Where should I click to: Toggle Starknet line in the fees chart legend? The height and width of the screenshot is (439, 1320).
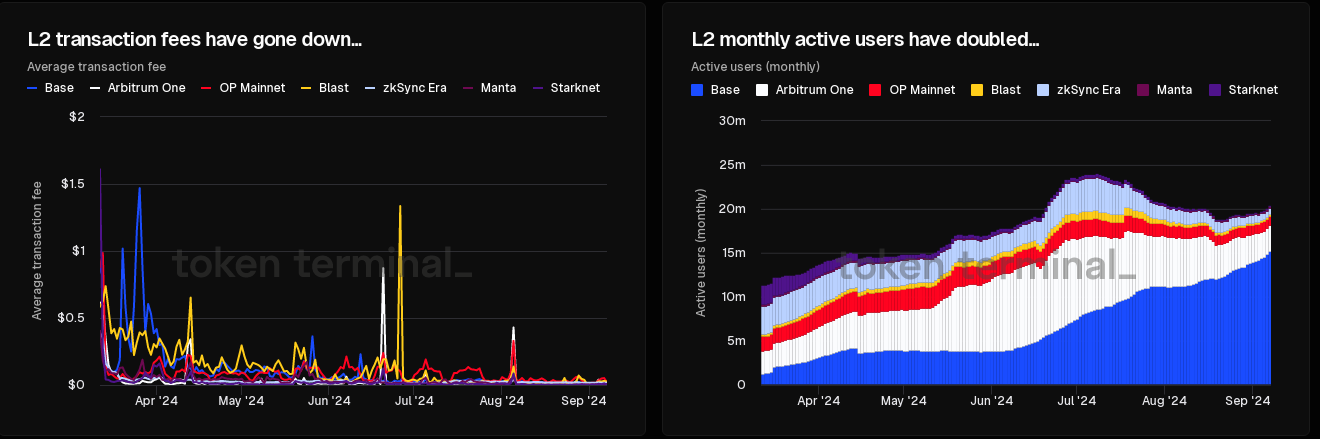[x=566, y=88]
